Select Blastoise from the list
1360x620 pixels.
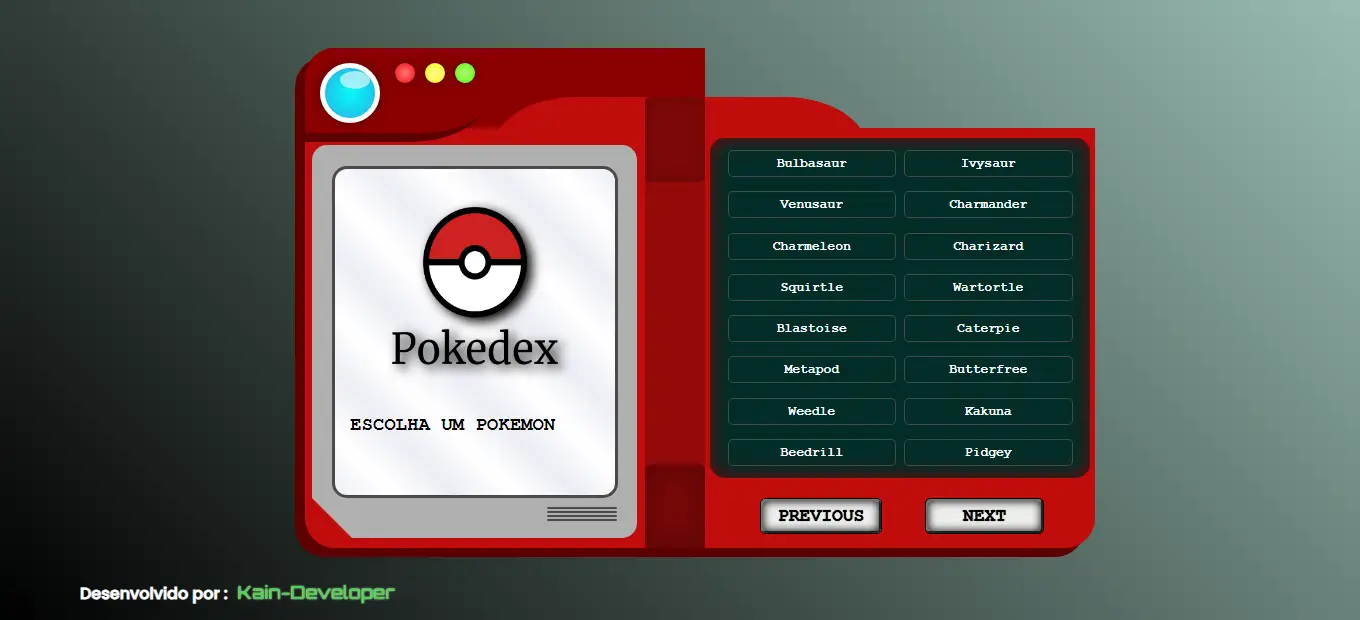click(811, 328)
